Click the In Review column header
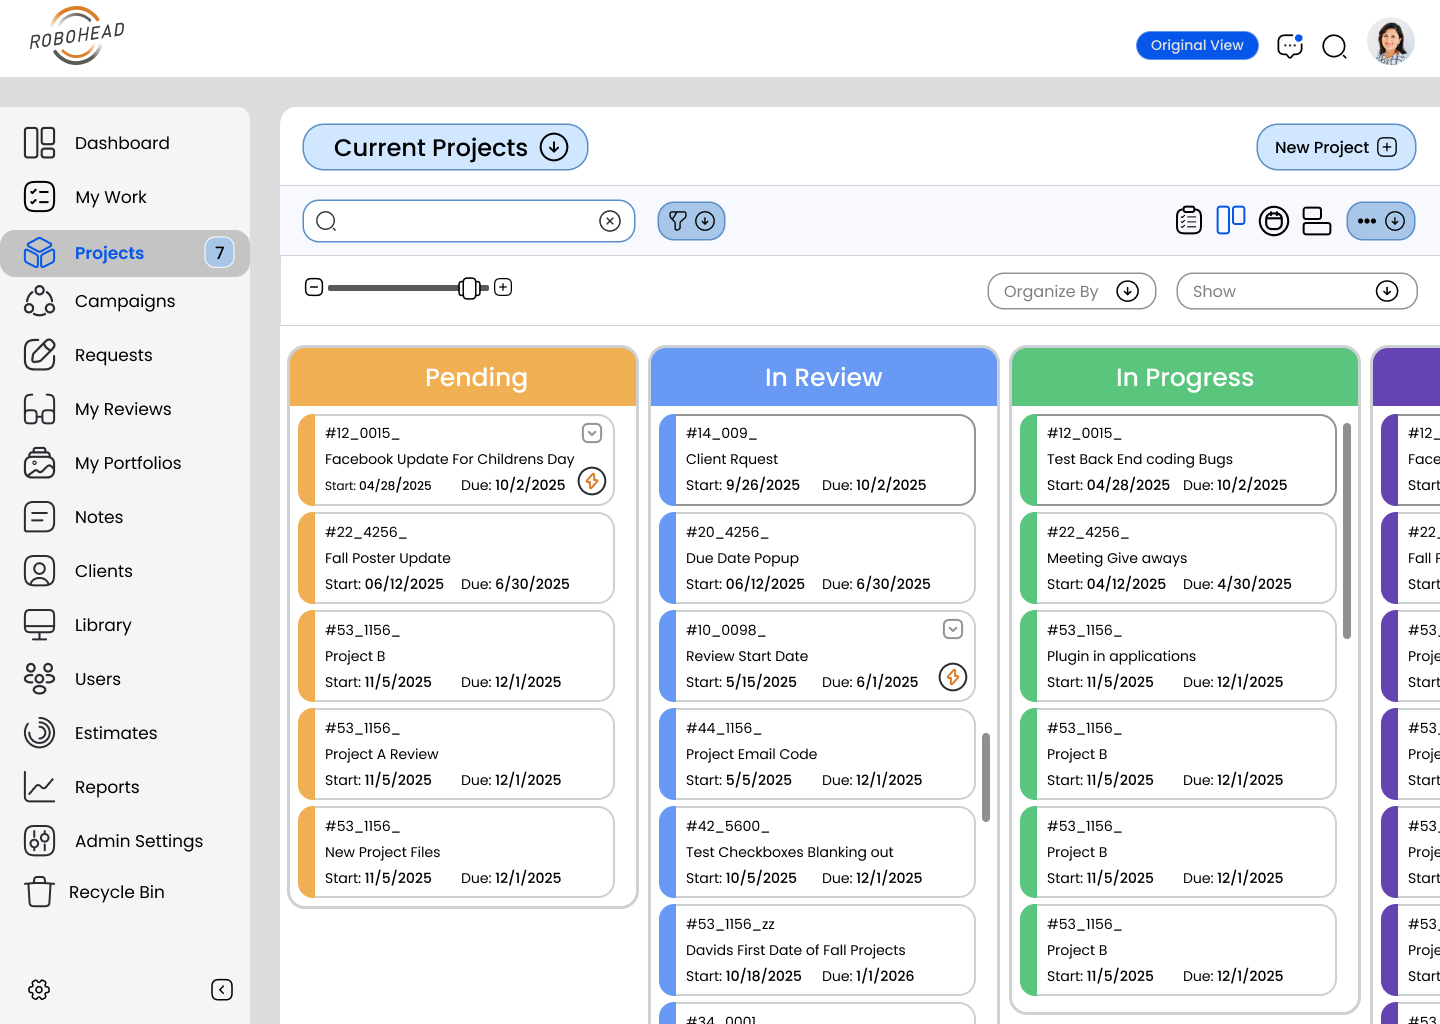The height and width of the screenshot is (1024, 1440). click(824, 377)
